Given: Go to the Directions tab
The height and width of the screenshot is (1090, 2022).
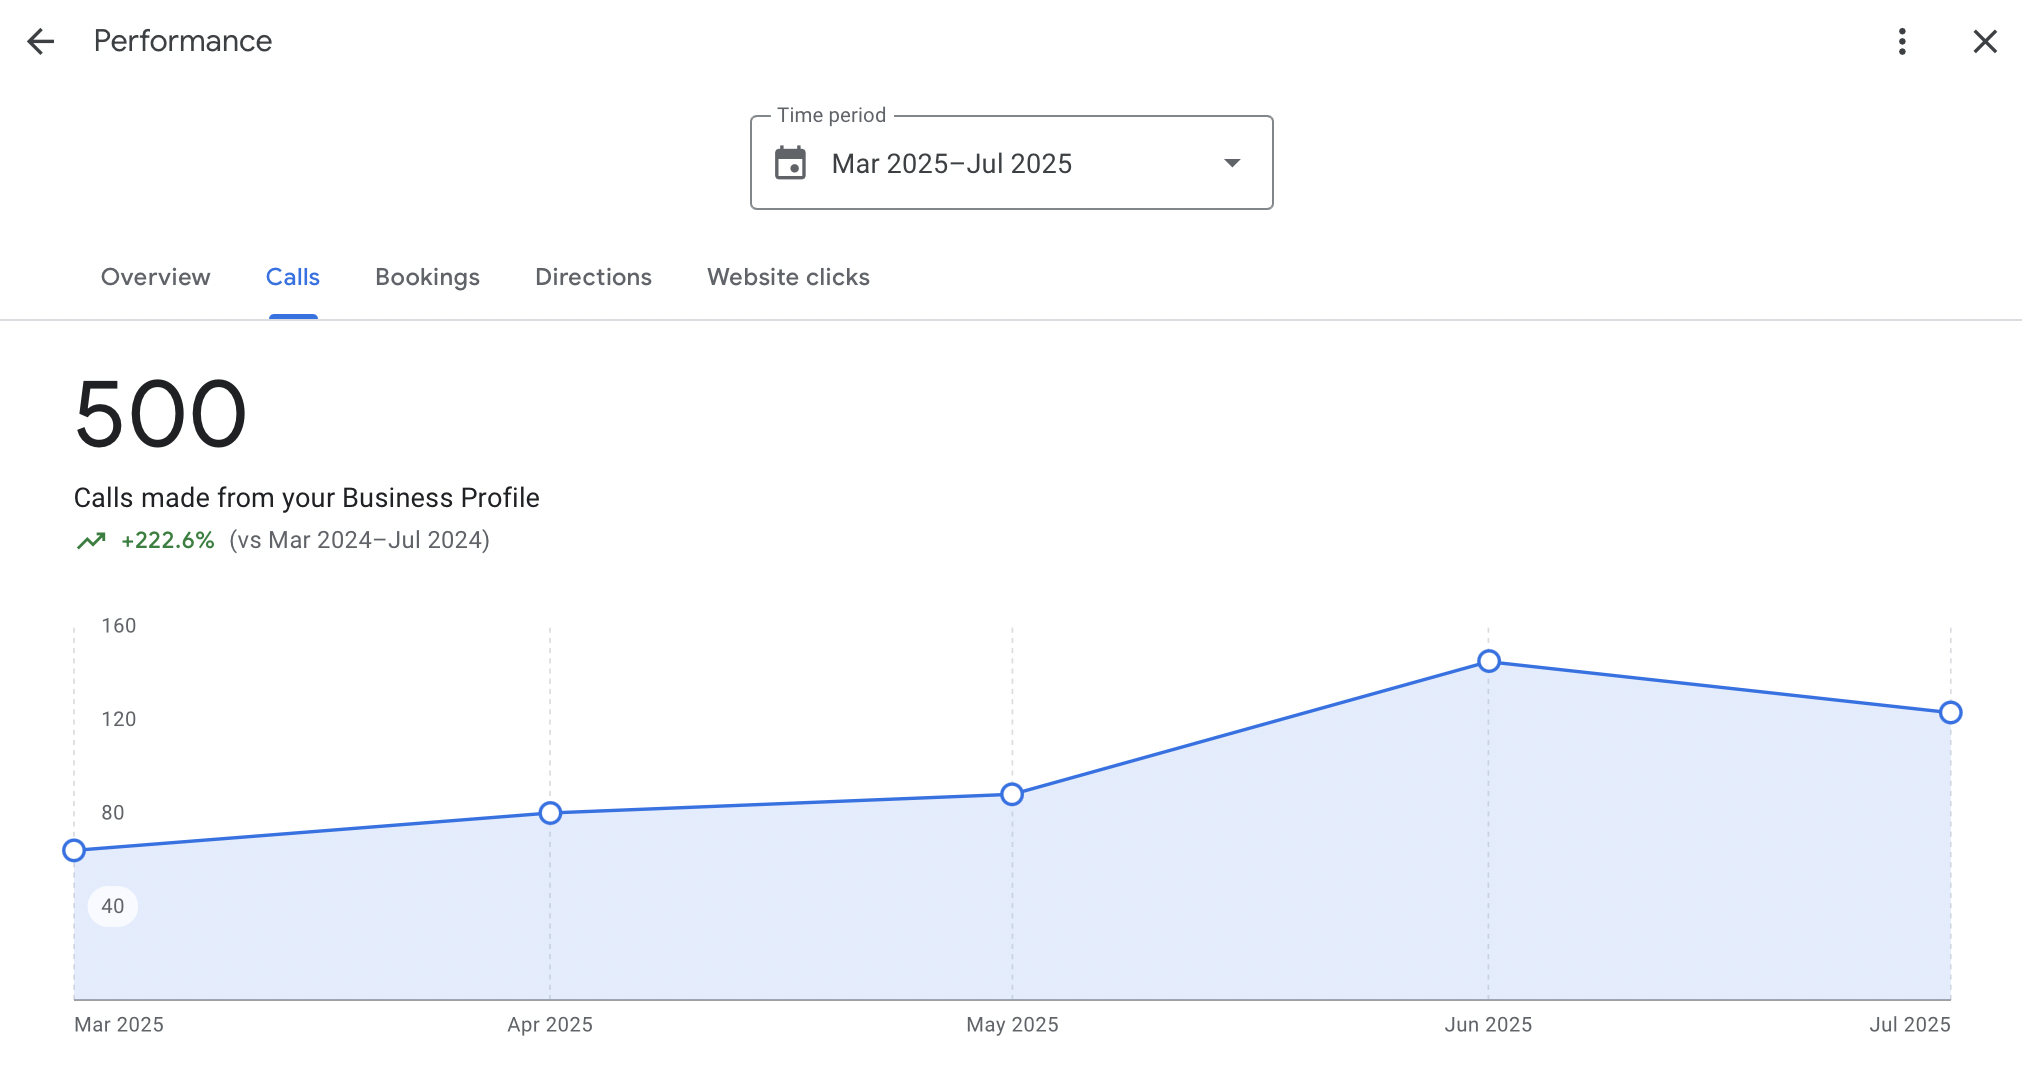Looking at the screenshot, I should point(593,277).
